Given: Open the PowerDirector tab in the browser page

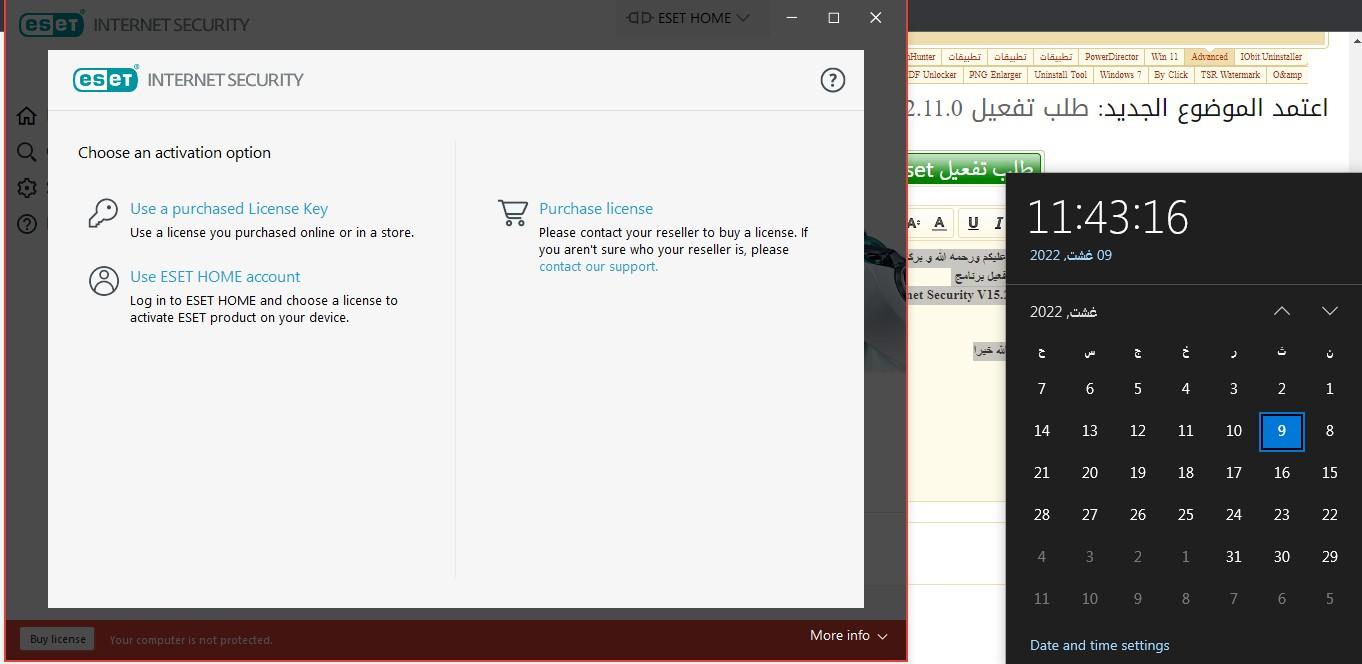Looking at the screenshot, I should tap(1111, 57).
